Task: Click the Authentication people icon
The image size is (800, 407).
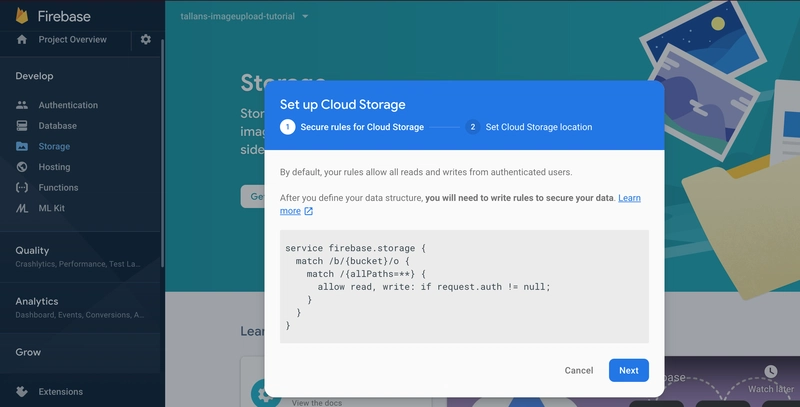Action: pos(22,105)
